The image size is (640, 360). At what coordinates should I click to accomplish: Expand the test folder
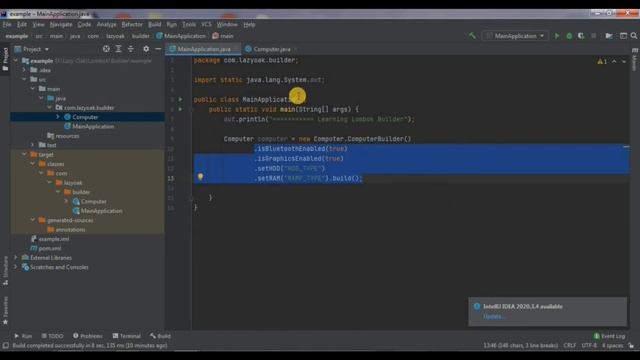coord(33,145)
